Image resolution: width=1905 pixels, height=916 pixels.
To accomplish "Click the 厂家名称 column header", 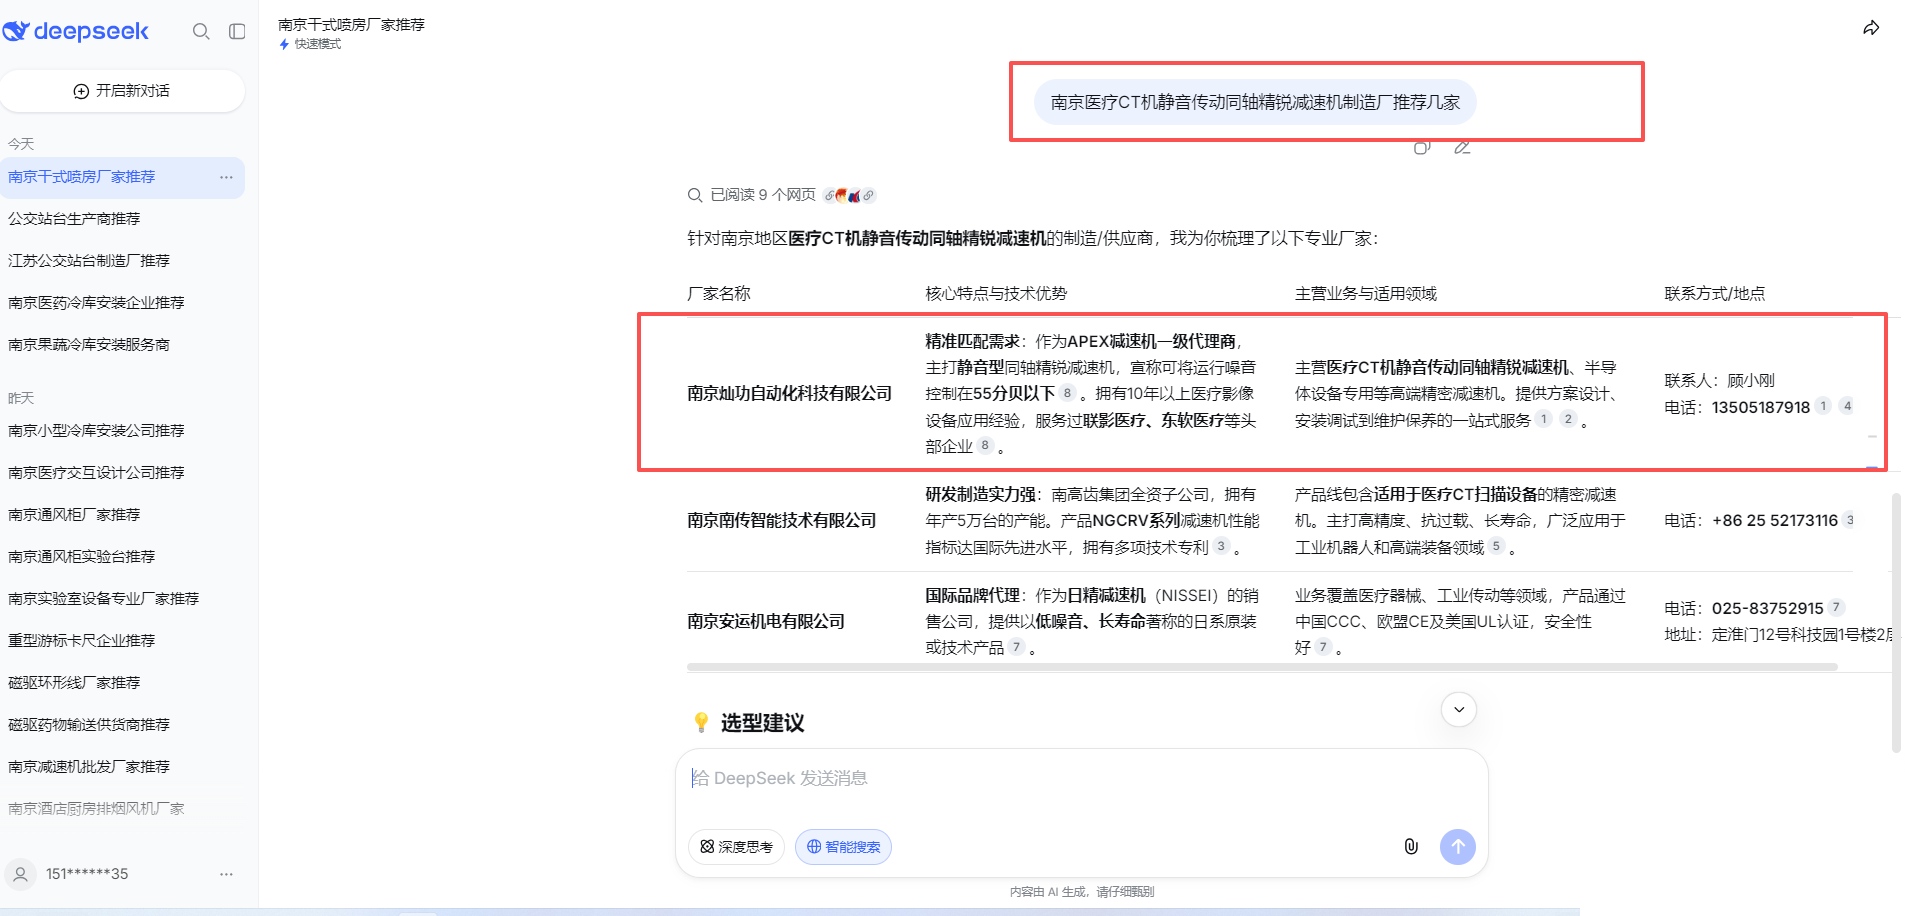I will tap(719, 293).
